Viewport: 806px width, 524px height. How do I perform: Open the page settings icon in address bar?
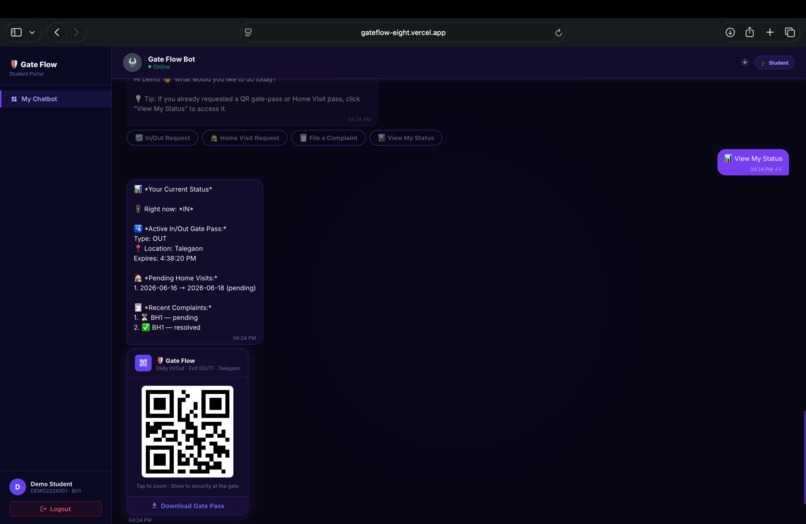click(x=248, y=32)
